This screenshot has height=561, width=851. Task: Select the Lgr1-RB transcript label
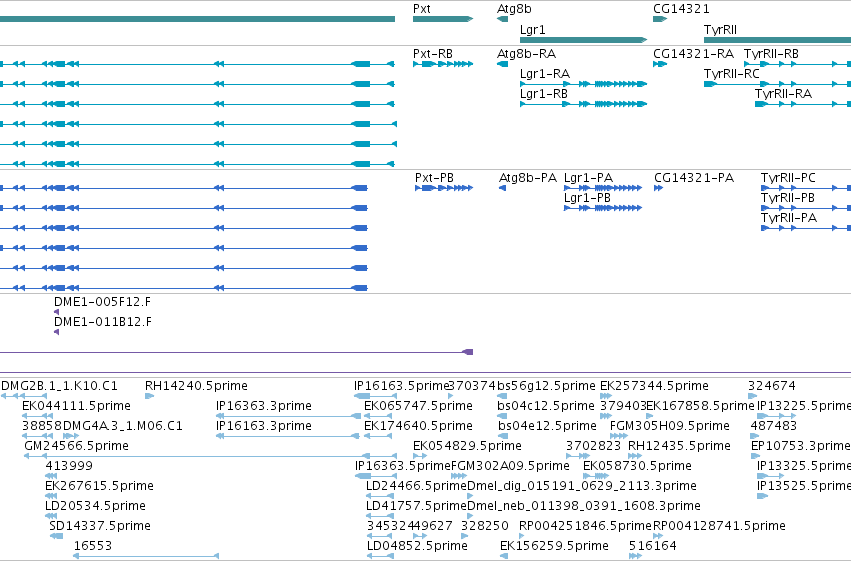point(544,94)
